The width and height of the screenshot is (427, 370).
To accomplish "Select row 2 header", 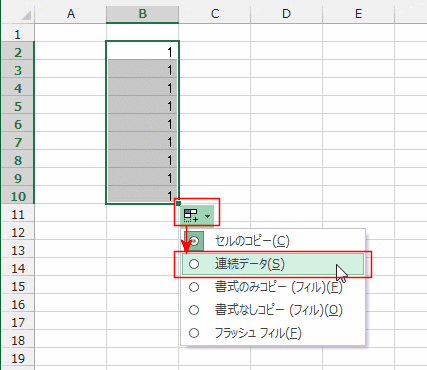I will coord(18,52).
